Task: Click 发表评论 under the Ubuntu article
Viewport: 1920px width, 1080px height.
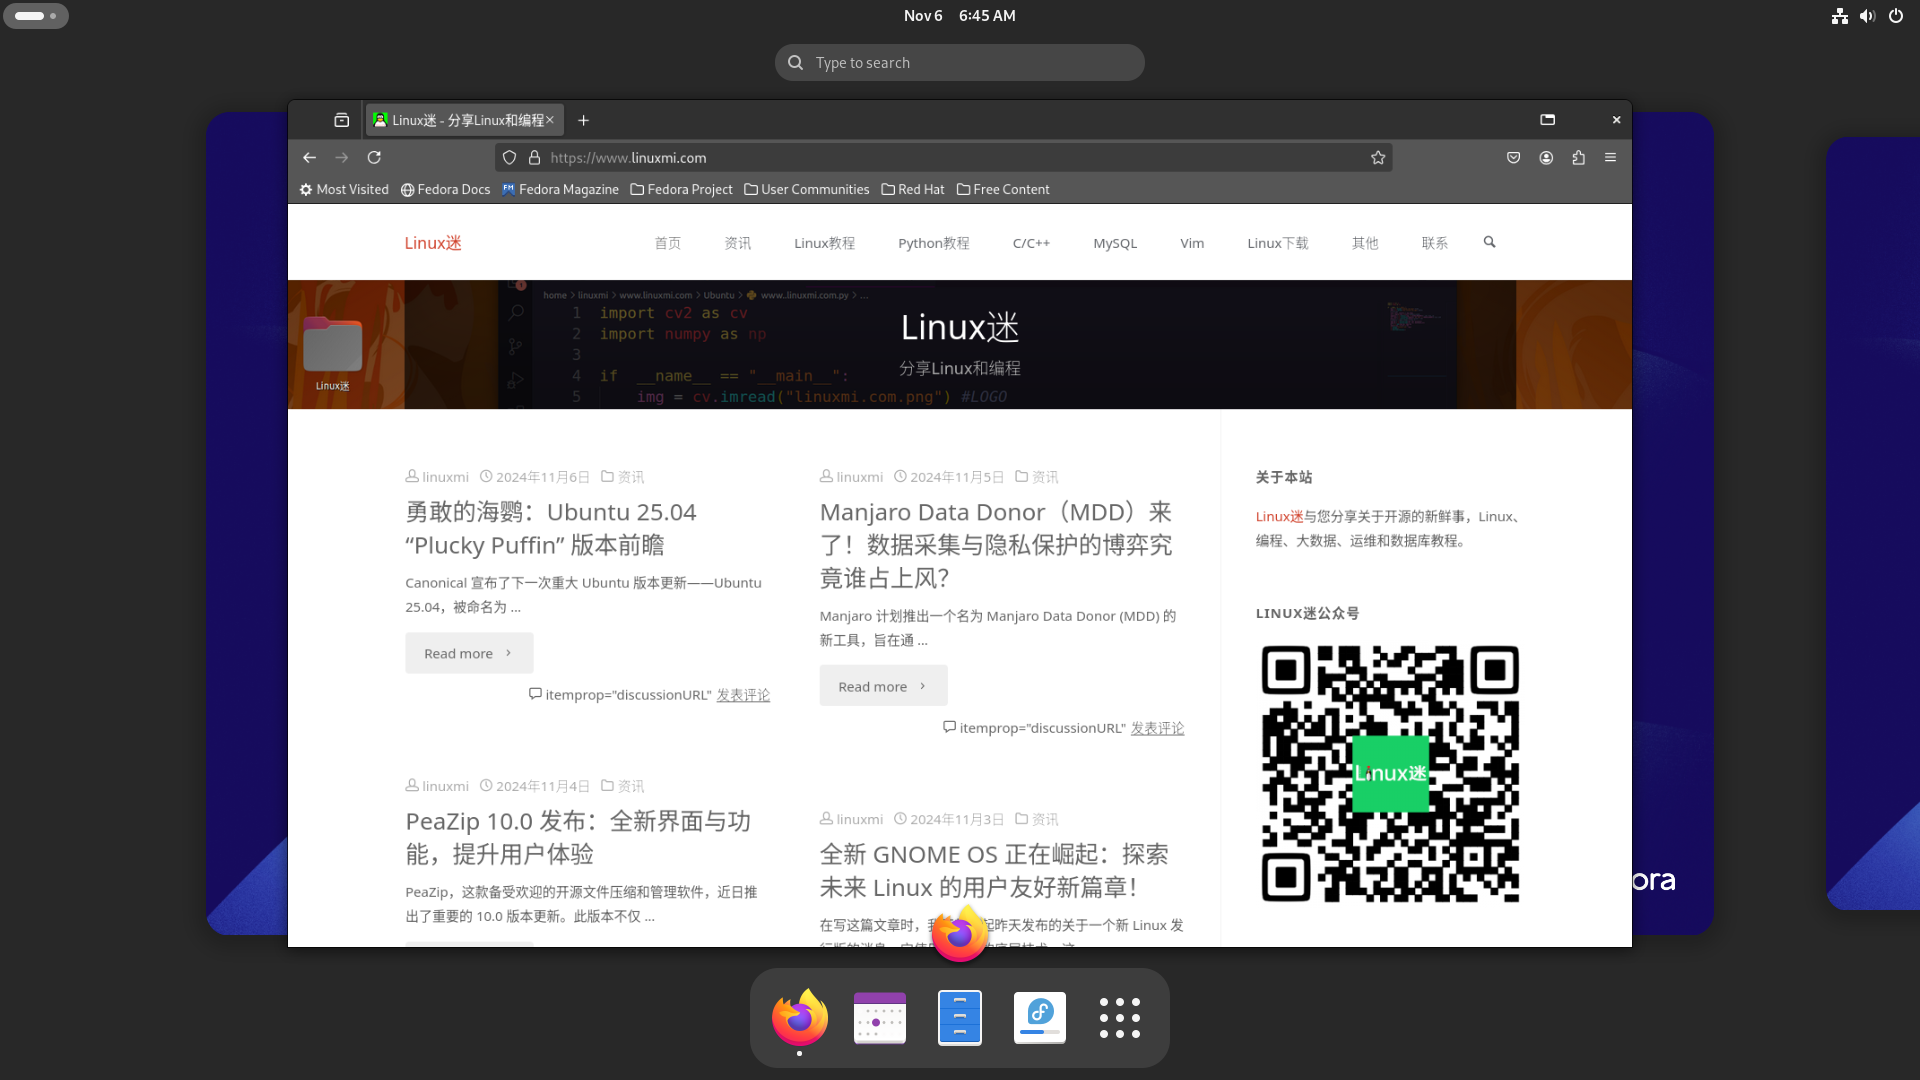Action: point(743,695)
